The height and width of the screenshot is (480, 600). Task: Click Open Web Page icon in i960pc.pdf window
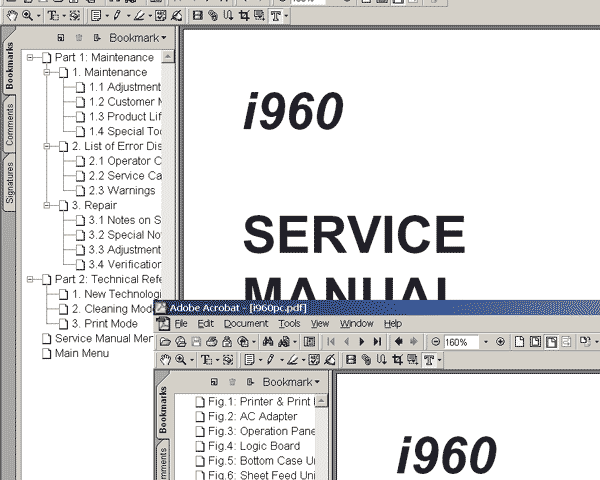pos(180,341)
